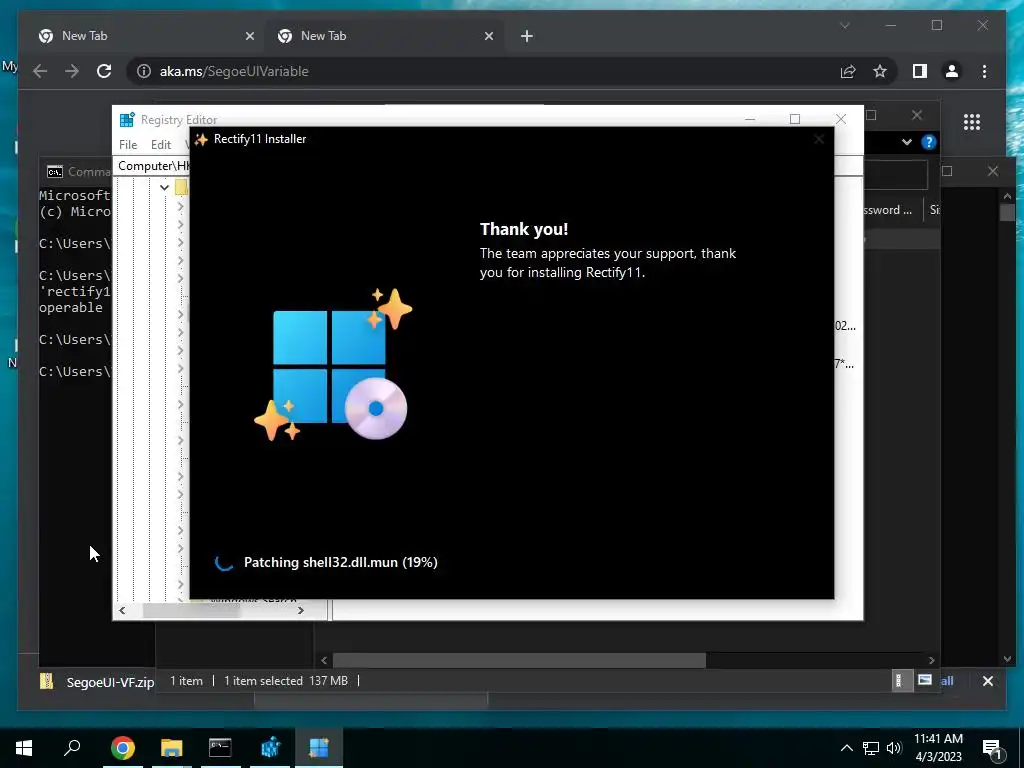Switch to Registry Editor on the taskbar
Viewport: 1024px width, 768px height.
(x=270, y=748)
